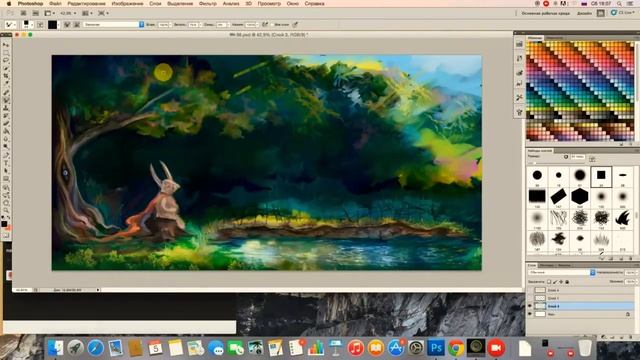Show the hidden Слой 1 layer

(x=530, y=298)
